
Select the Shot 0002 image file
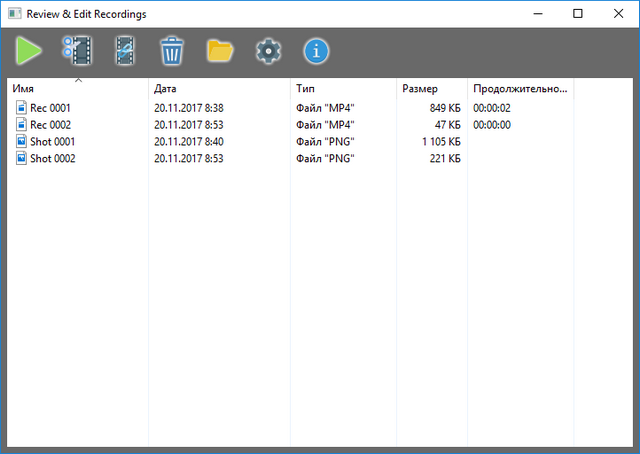[52, 159]
